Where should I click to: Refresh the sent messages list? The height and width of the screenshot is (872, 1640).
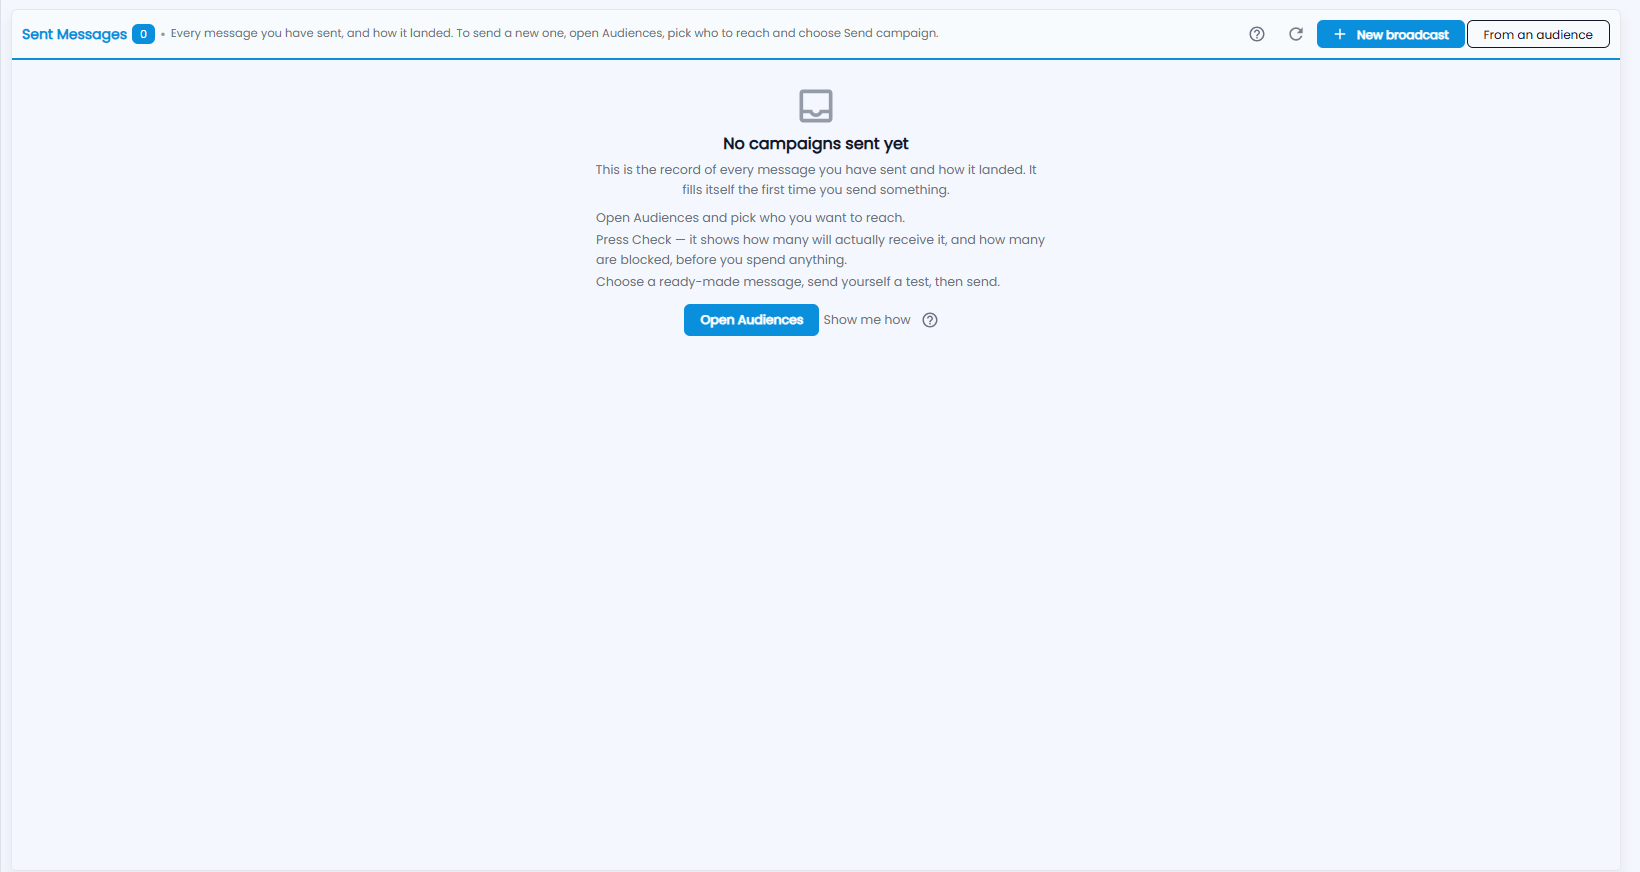click(1296, 34)
